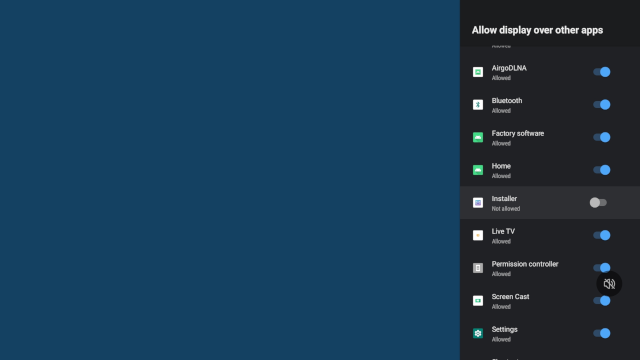
Task: Click the Bluetooth app icon
Action: (478, 104)
